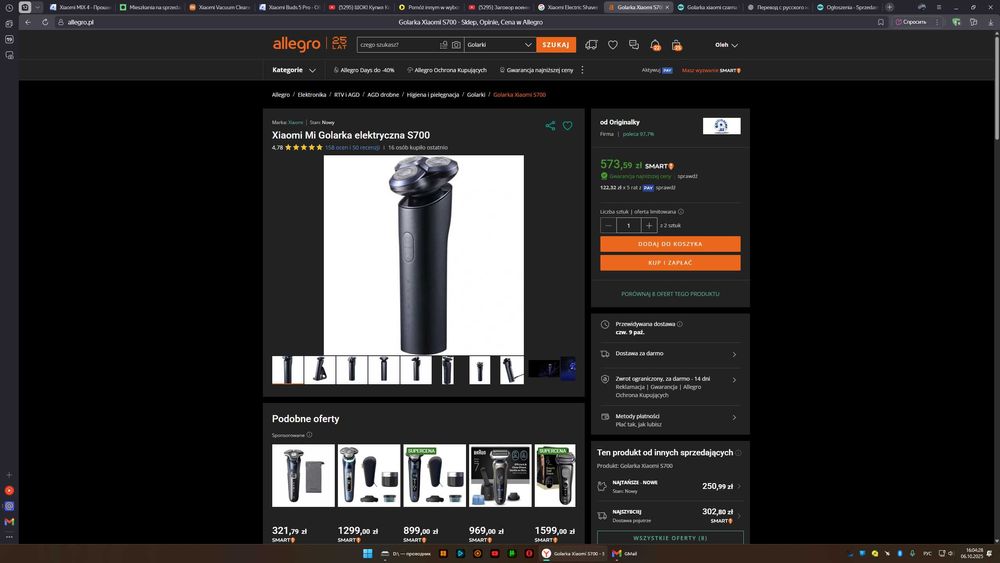Increase quantity with the plus button
This screenshot has height=563, width=1000.
(649, 225)
